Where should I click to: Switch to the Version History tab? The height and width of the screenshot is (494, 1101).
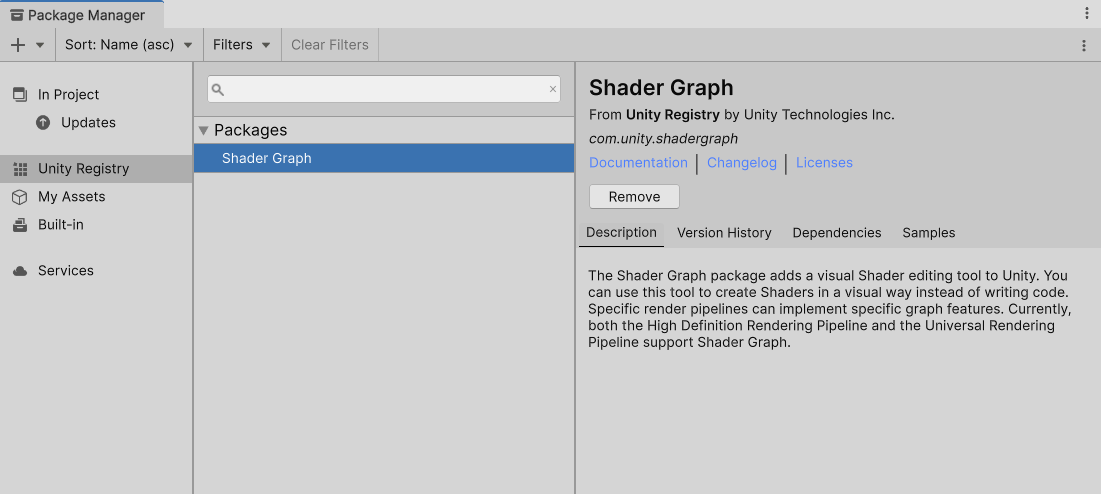tap(724, 233)
